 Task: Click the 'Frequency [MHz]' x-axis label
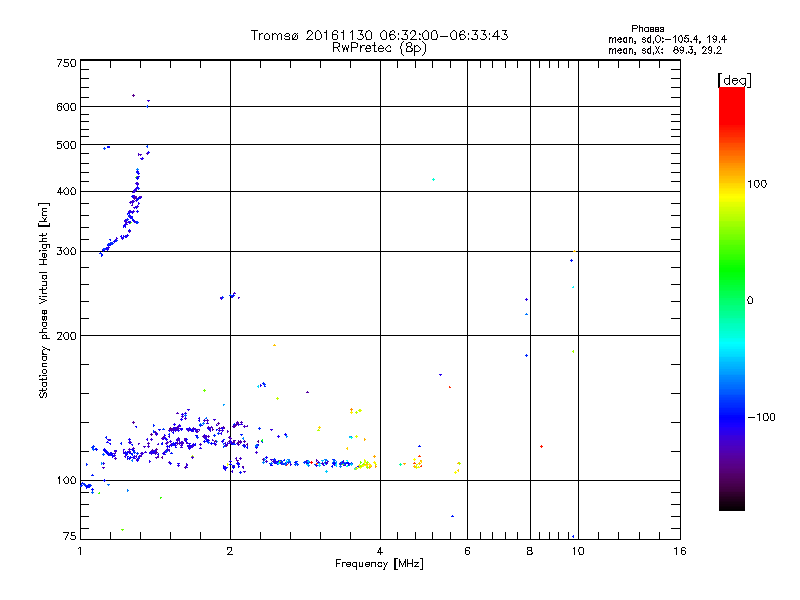[x=379, y=564]
